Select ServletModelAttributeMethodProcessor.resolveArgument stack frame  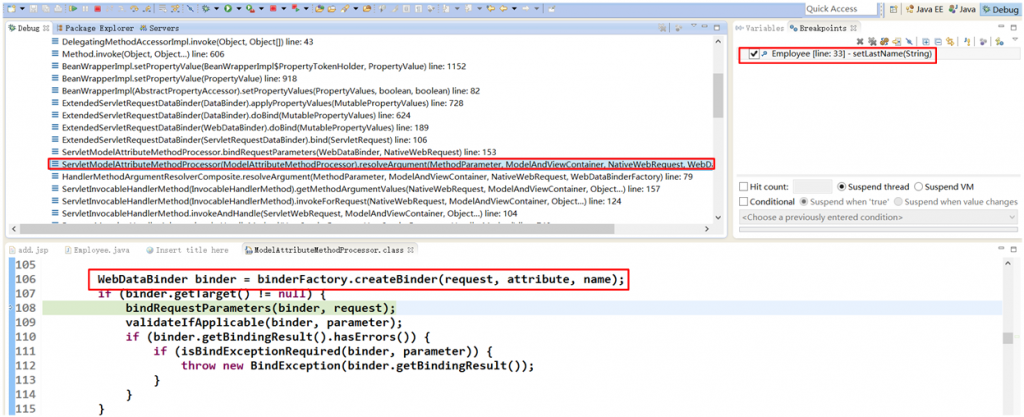pos(382,164)
